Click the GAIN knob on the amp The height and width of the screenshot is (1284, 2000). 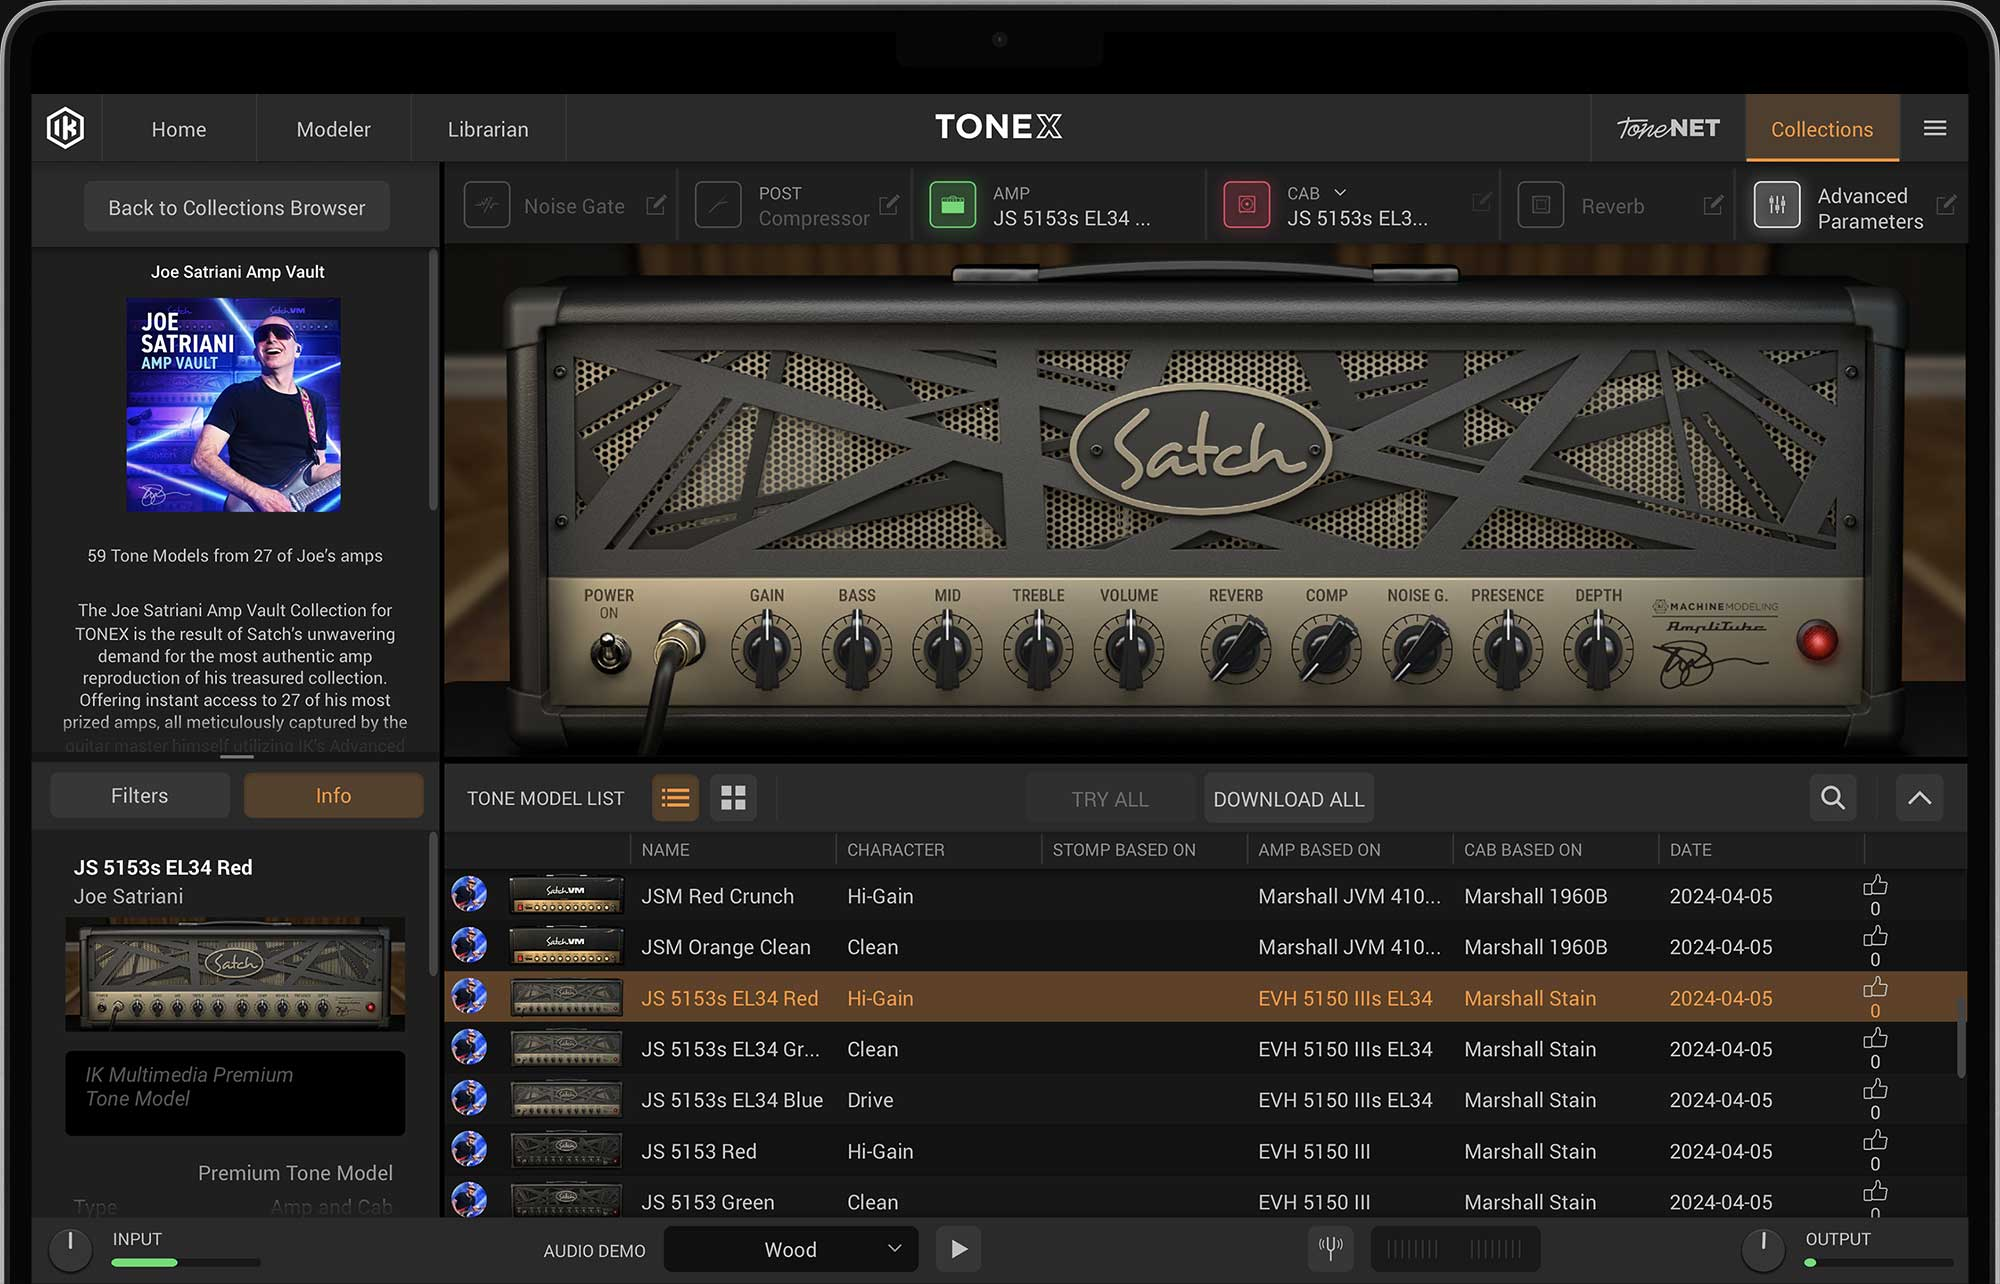click(x=766, y=650)
